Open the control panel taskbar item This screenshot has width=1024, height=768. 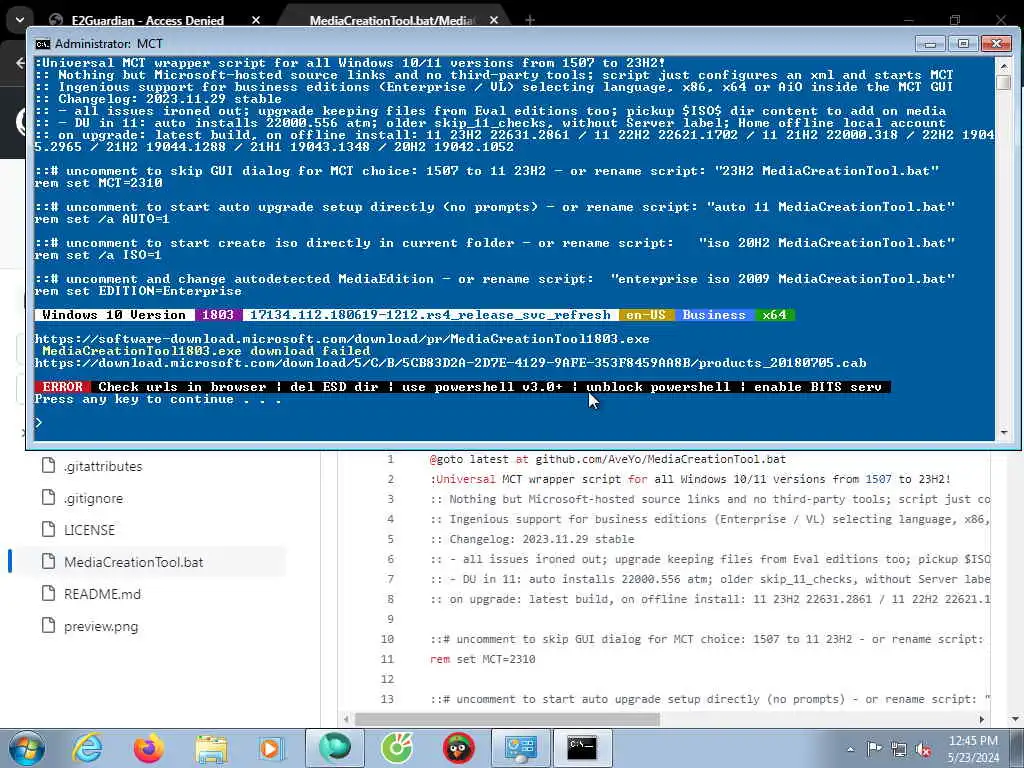coord(520,748)
